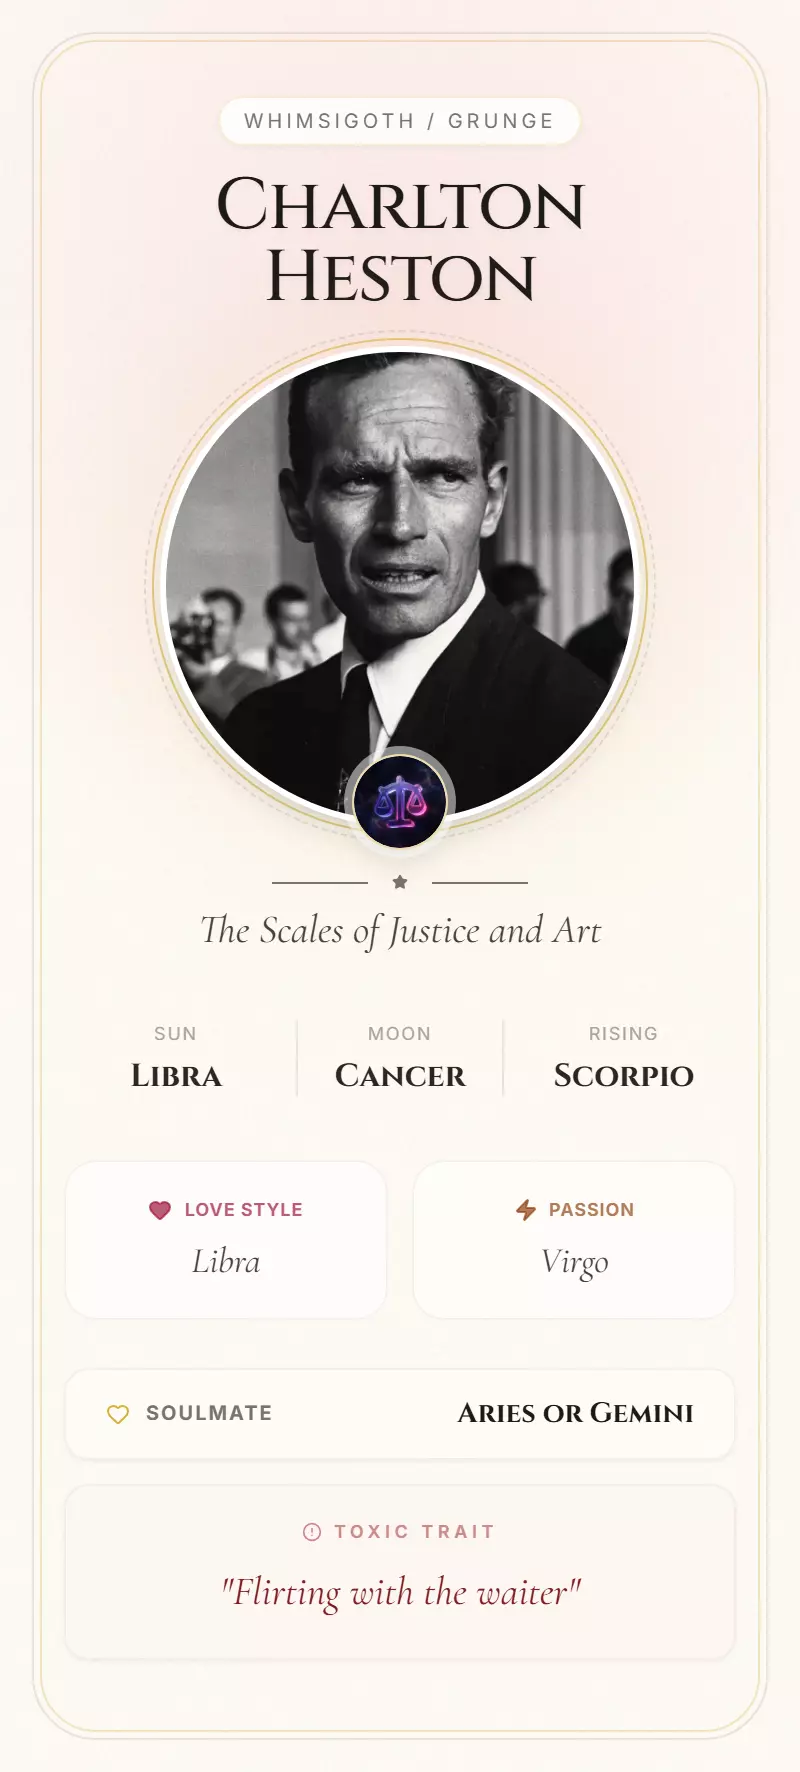Click the Toxic Trait alert circle icon
This screenshot has height=1772, width=800.
coord(312,1532)
